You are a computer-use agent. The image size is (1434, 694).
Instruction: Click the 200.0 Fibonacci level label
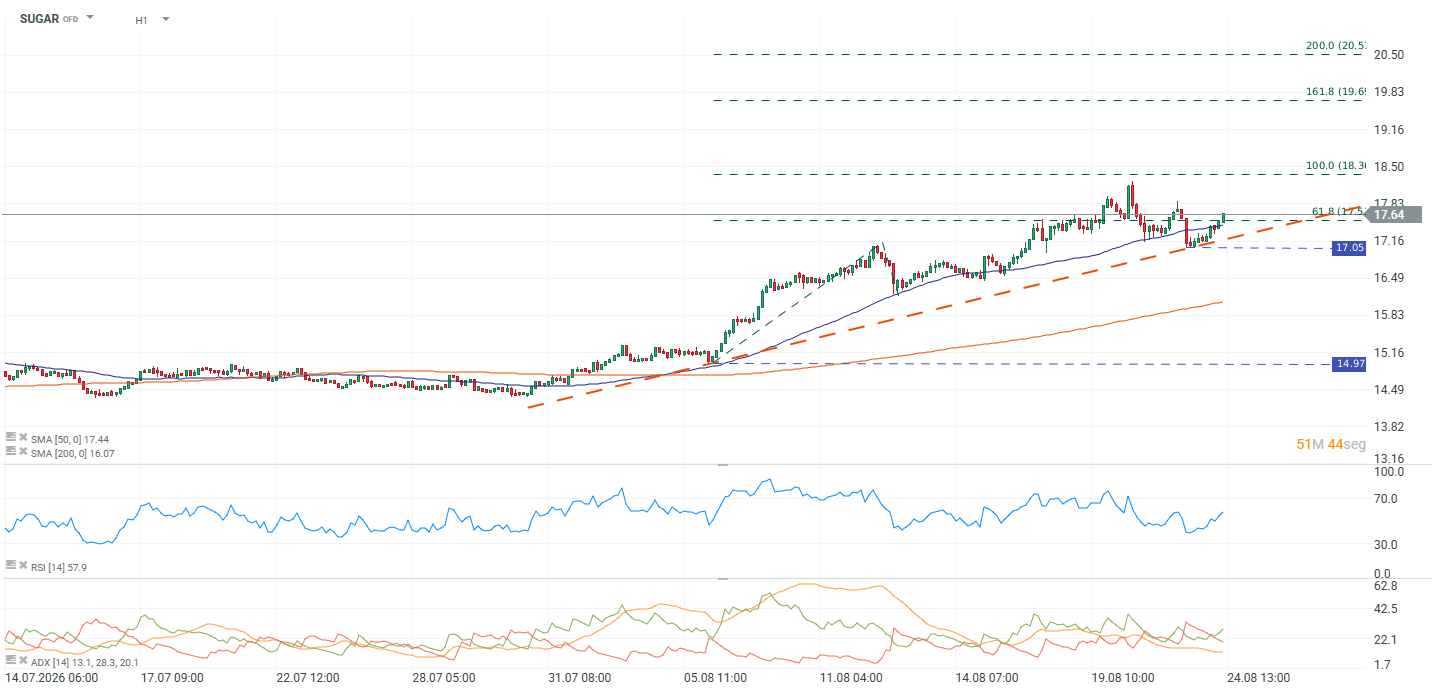(x=1335, y=46)
